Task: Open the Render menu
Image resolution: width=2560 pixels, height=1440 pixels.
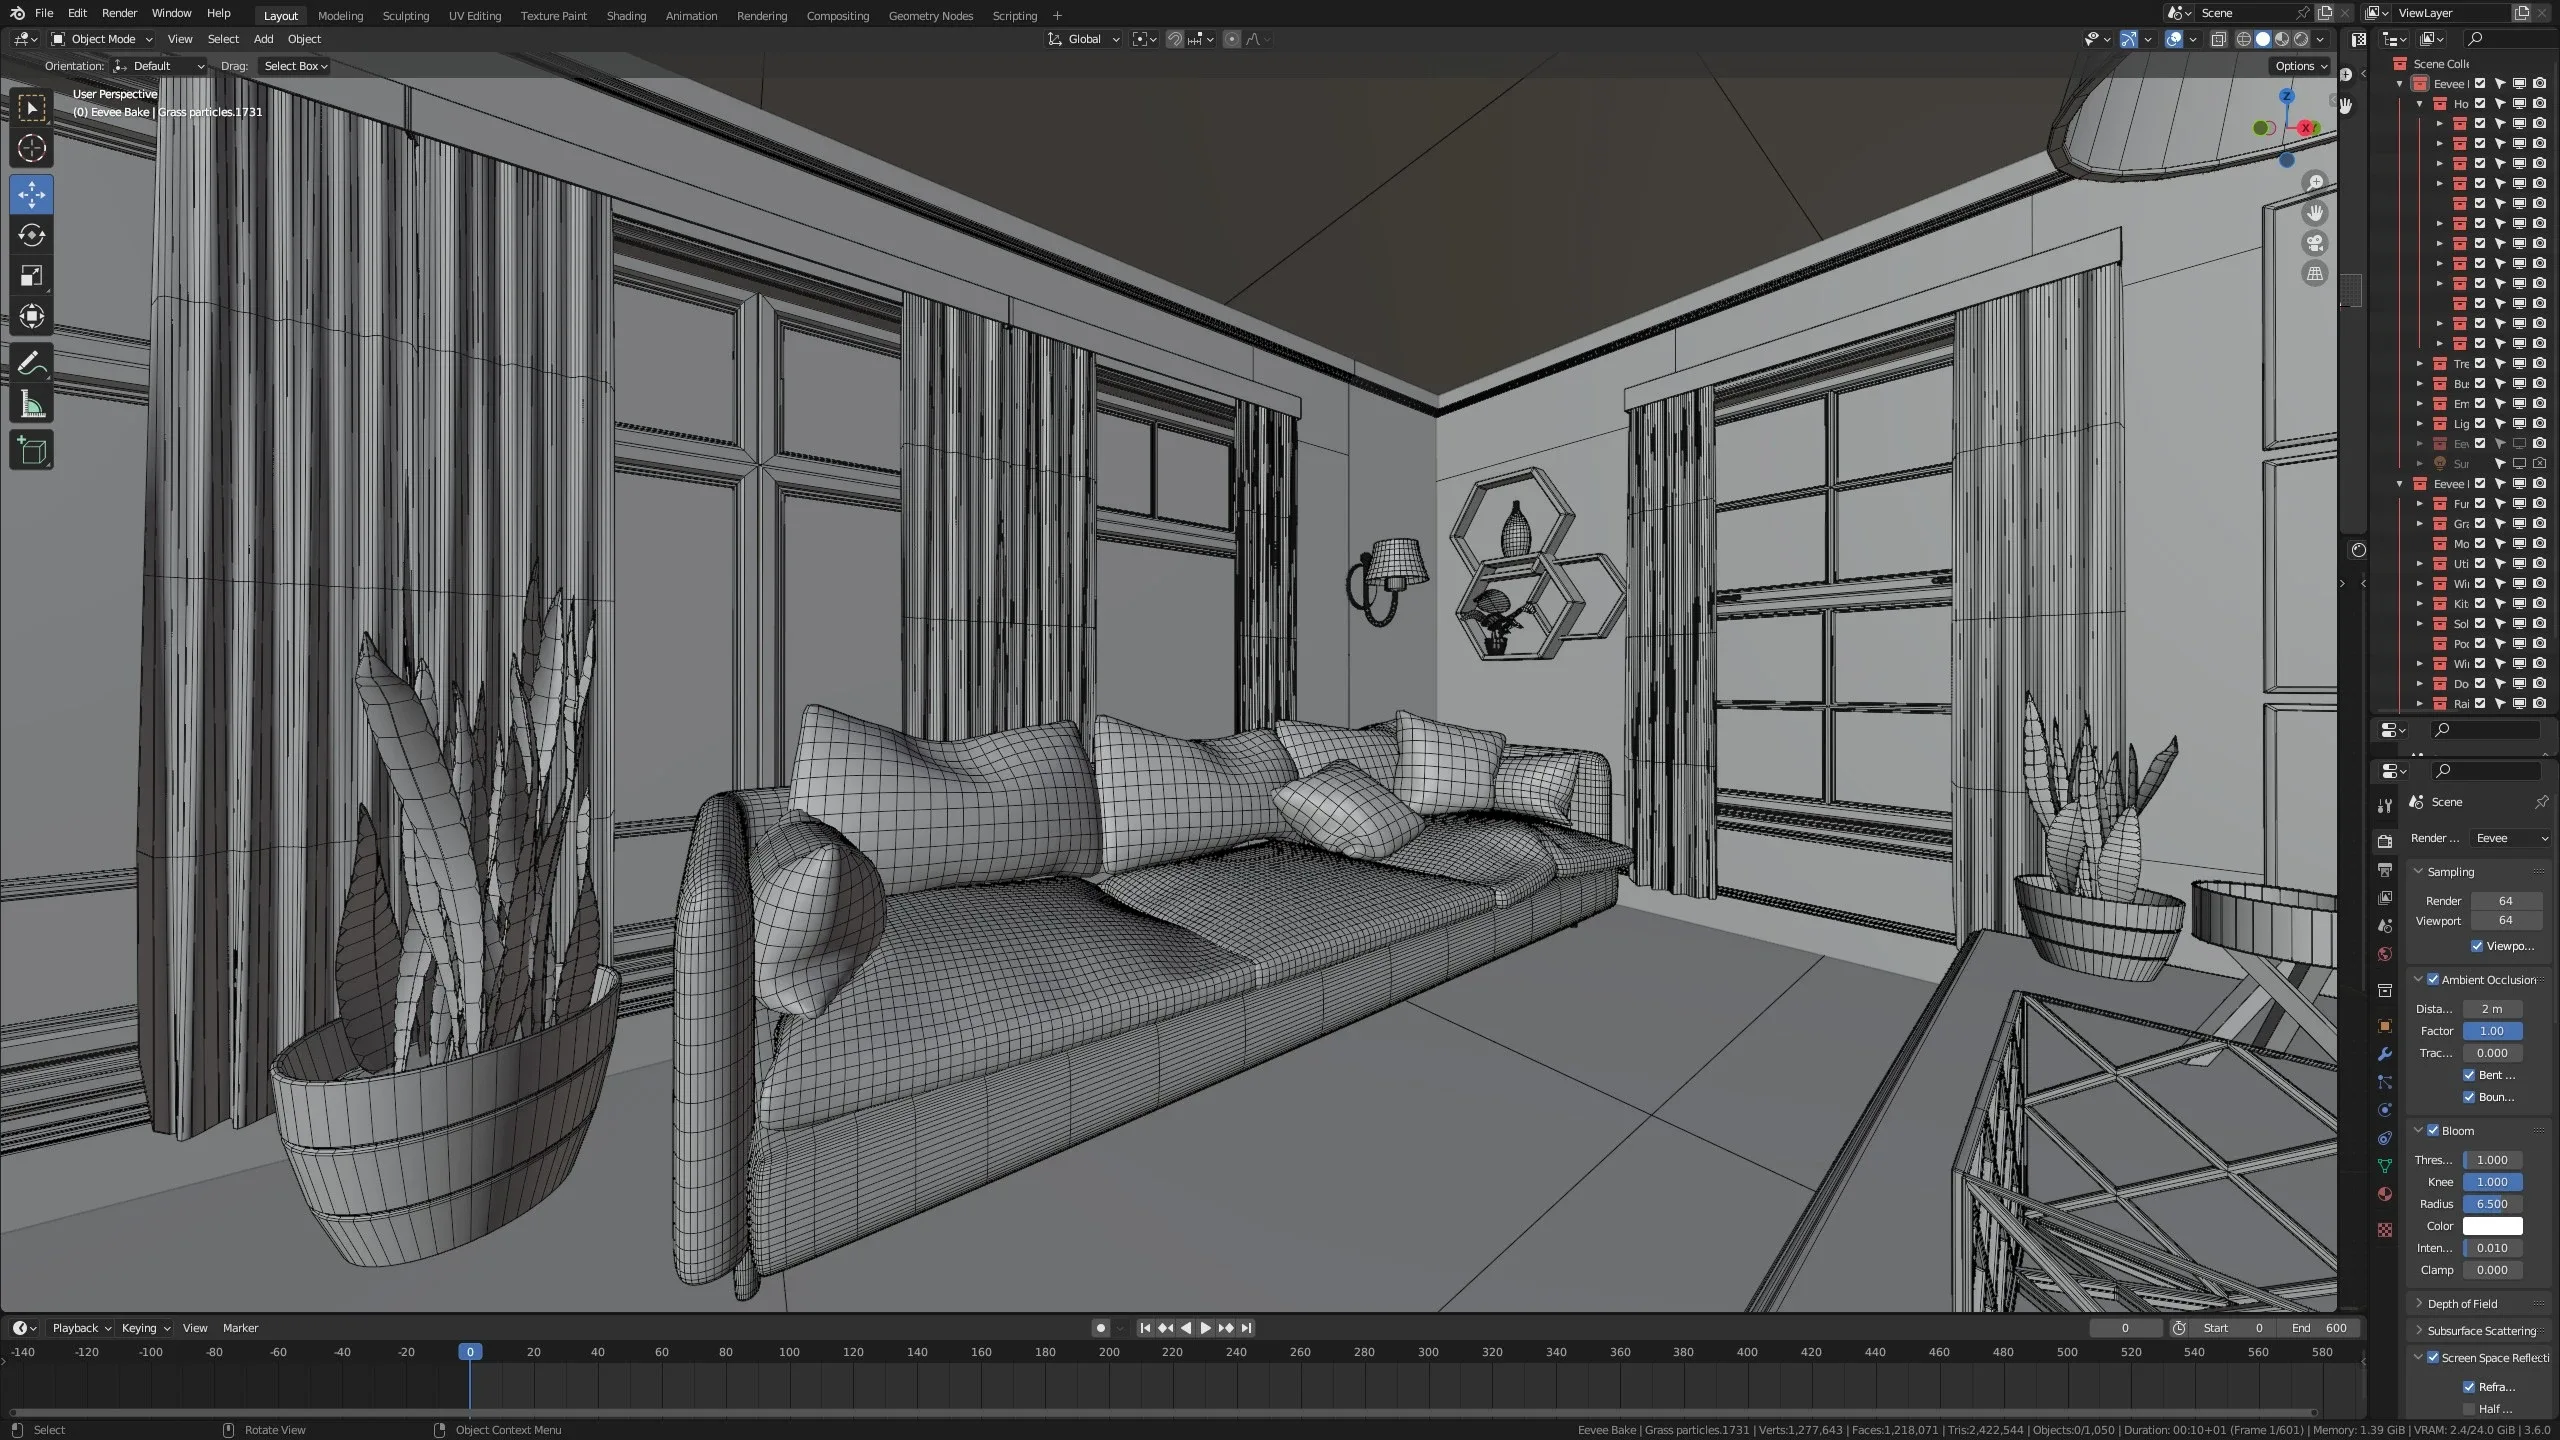Action: coord(119,13)
